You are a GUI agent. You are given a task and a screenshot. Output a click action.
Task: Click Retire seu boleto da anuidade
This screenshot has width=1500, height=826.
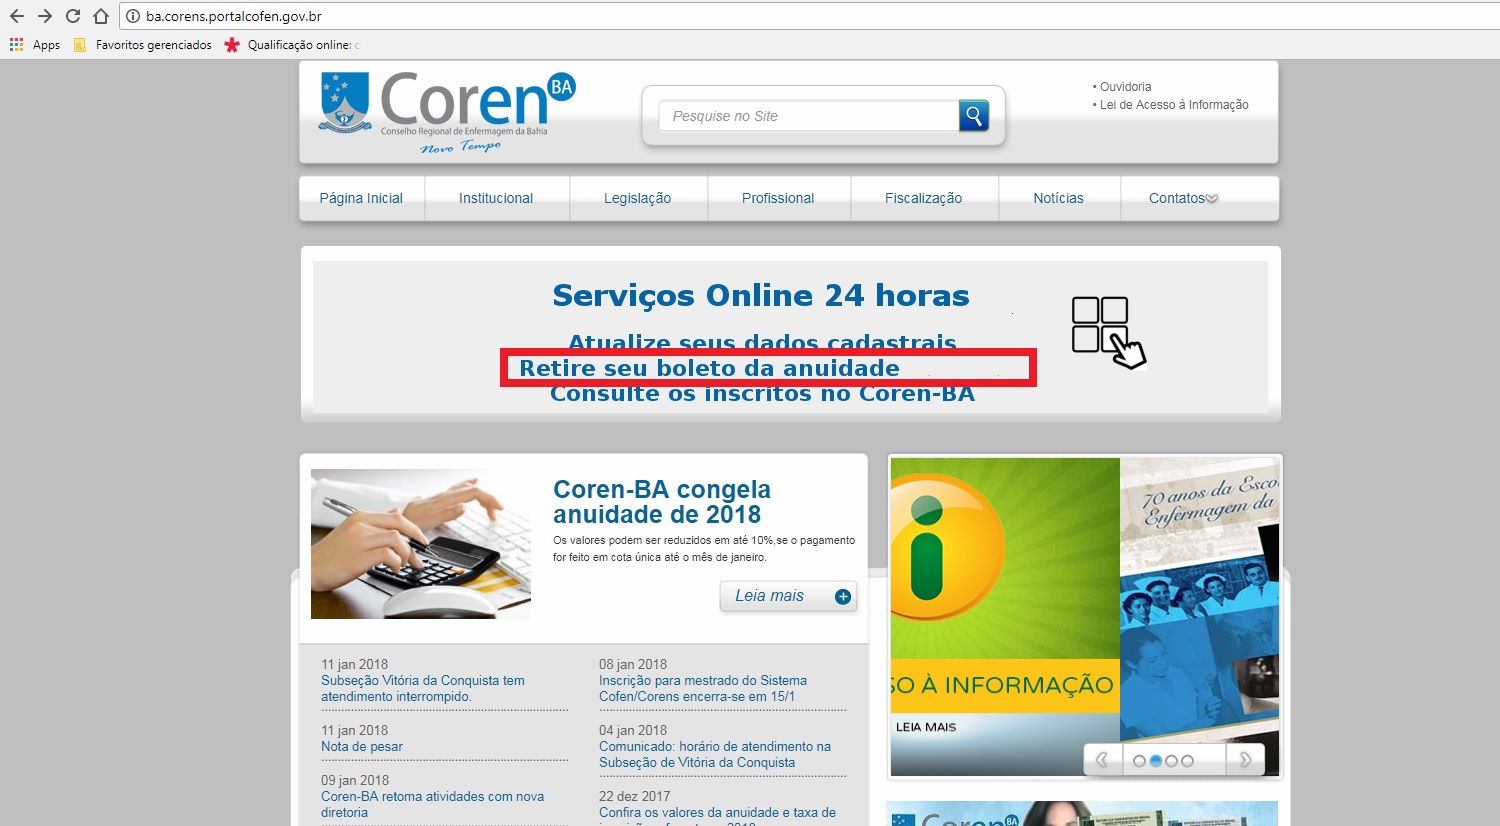coord(709,368)
